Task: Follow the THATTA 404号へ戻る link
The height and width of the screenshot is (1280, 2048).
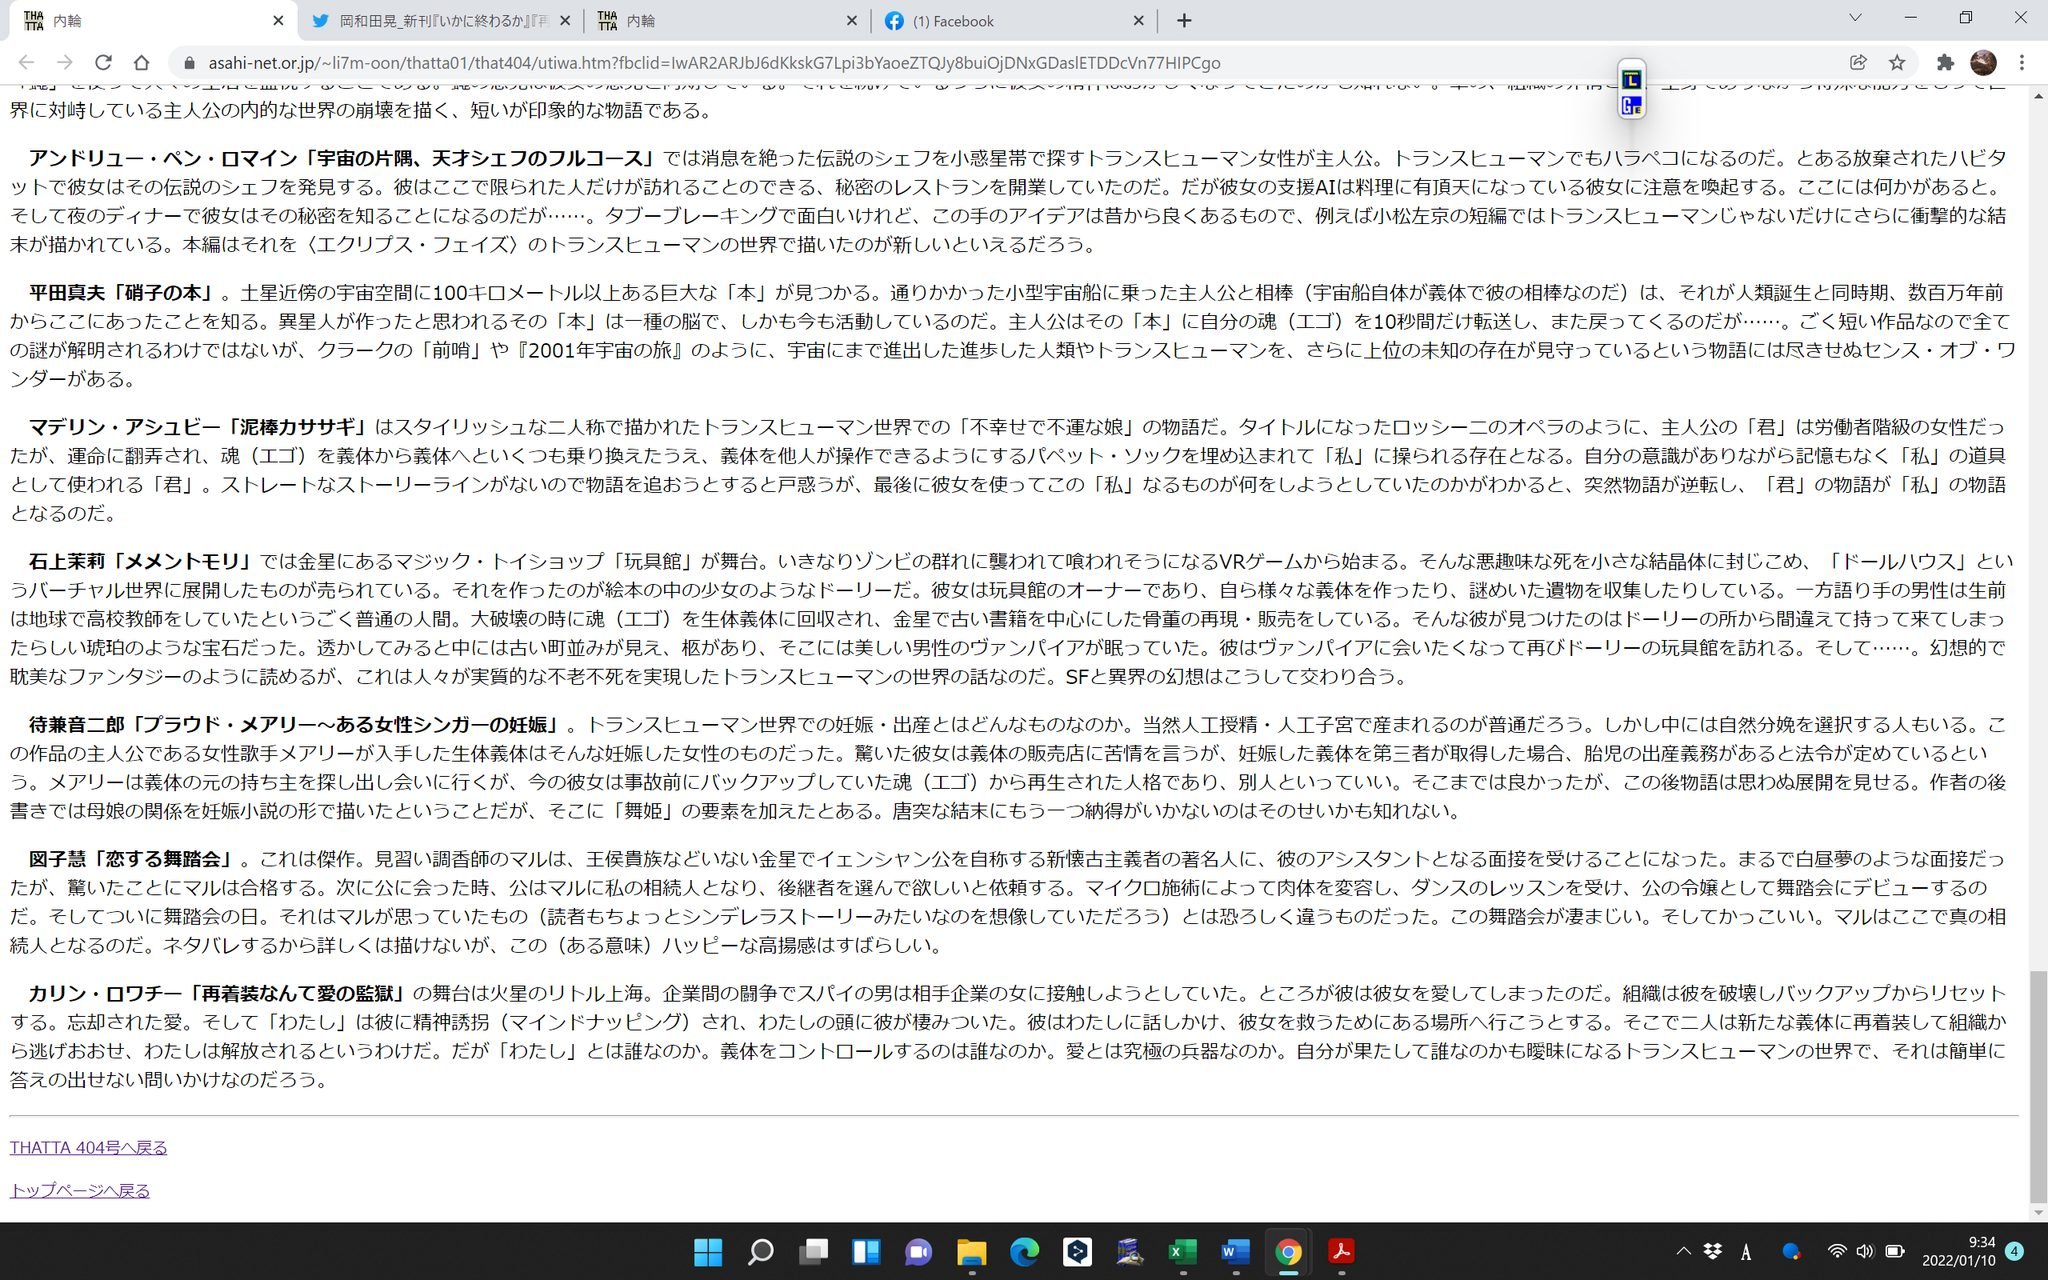Action: click(88, 1148)
